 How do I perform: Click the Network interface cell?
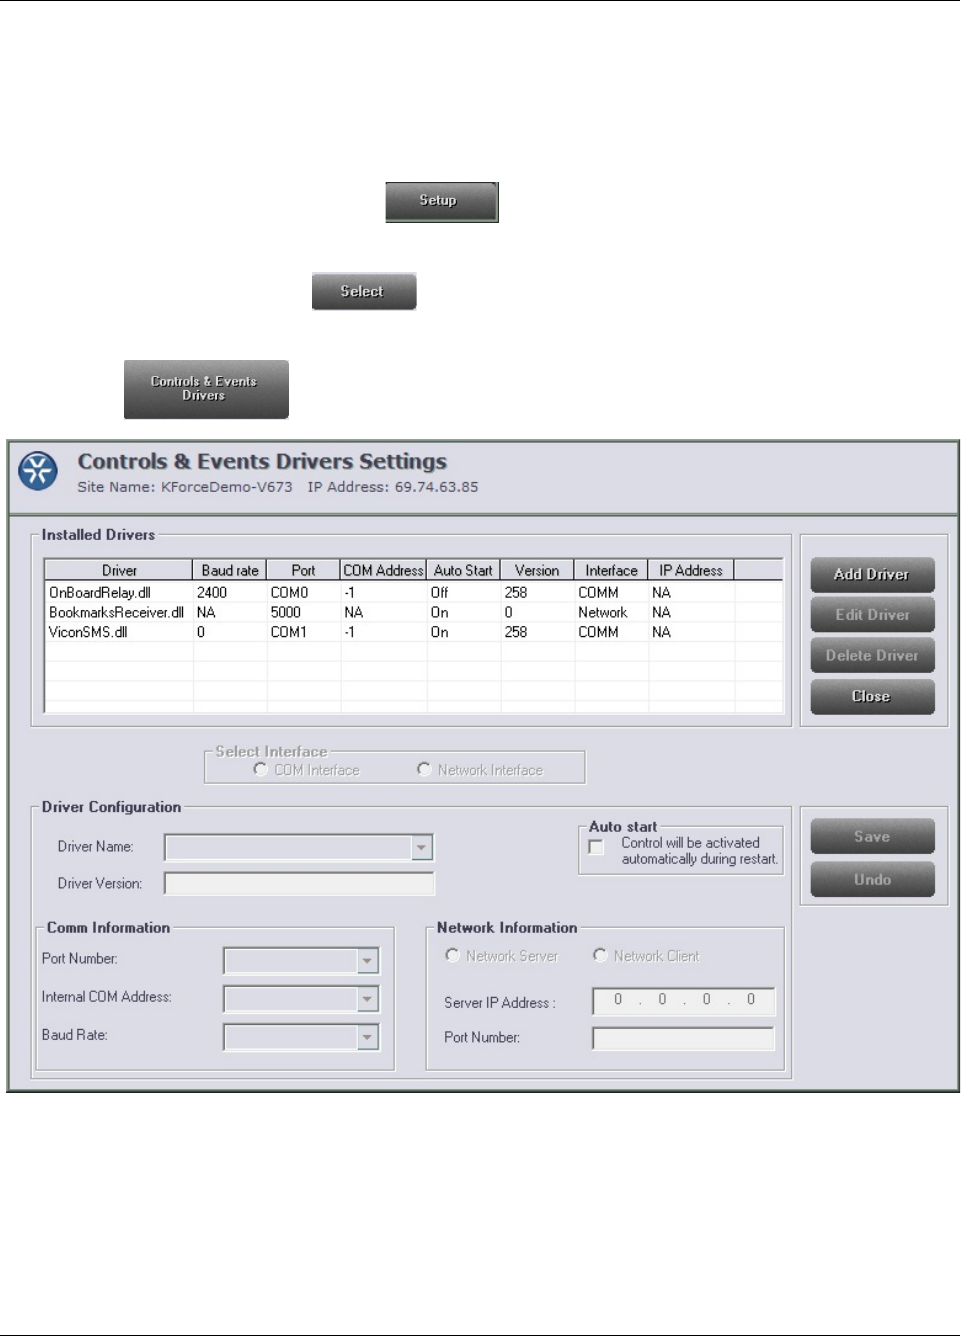pos(602,612)
